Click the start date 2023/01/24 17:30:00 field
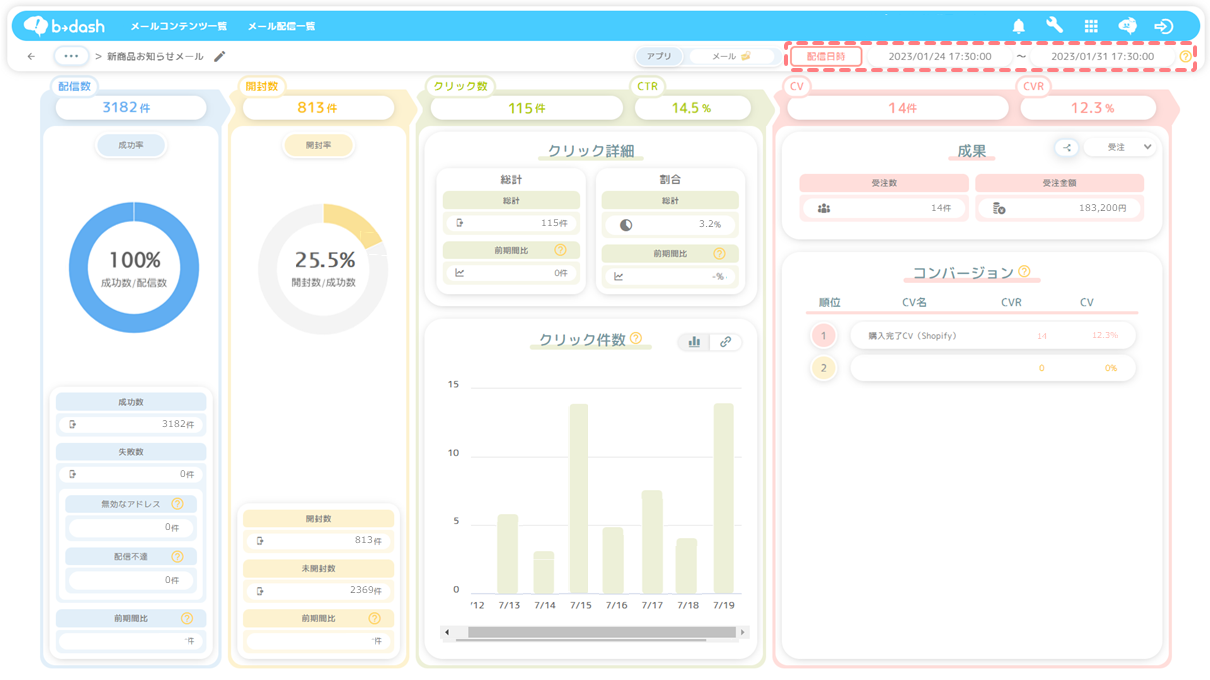 tap(940, 57)
